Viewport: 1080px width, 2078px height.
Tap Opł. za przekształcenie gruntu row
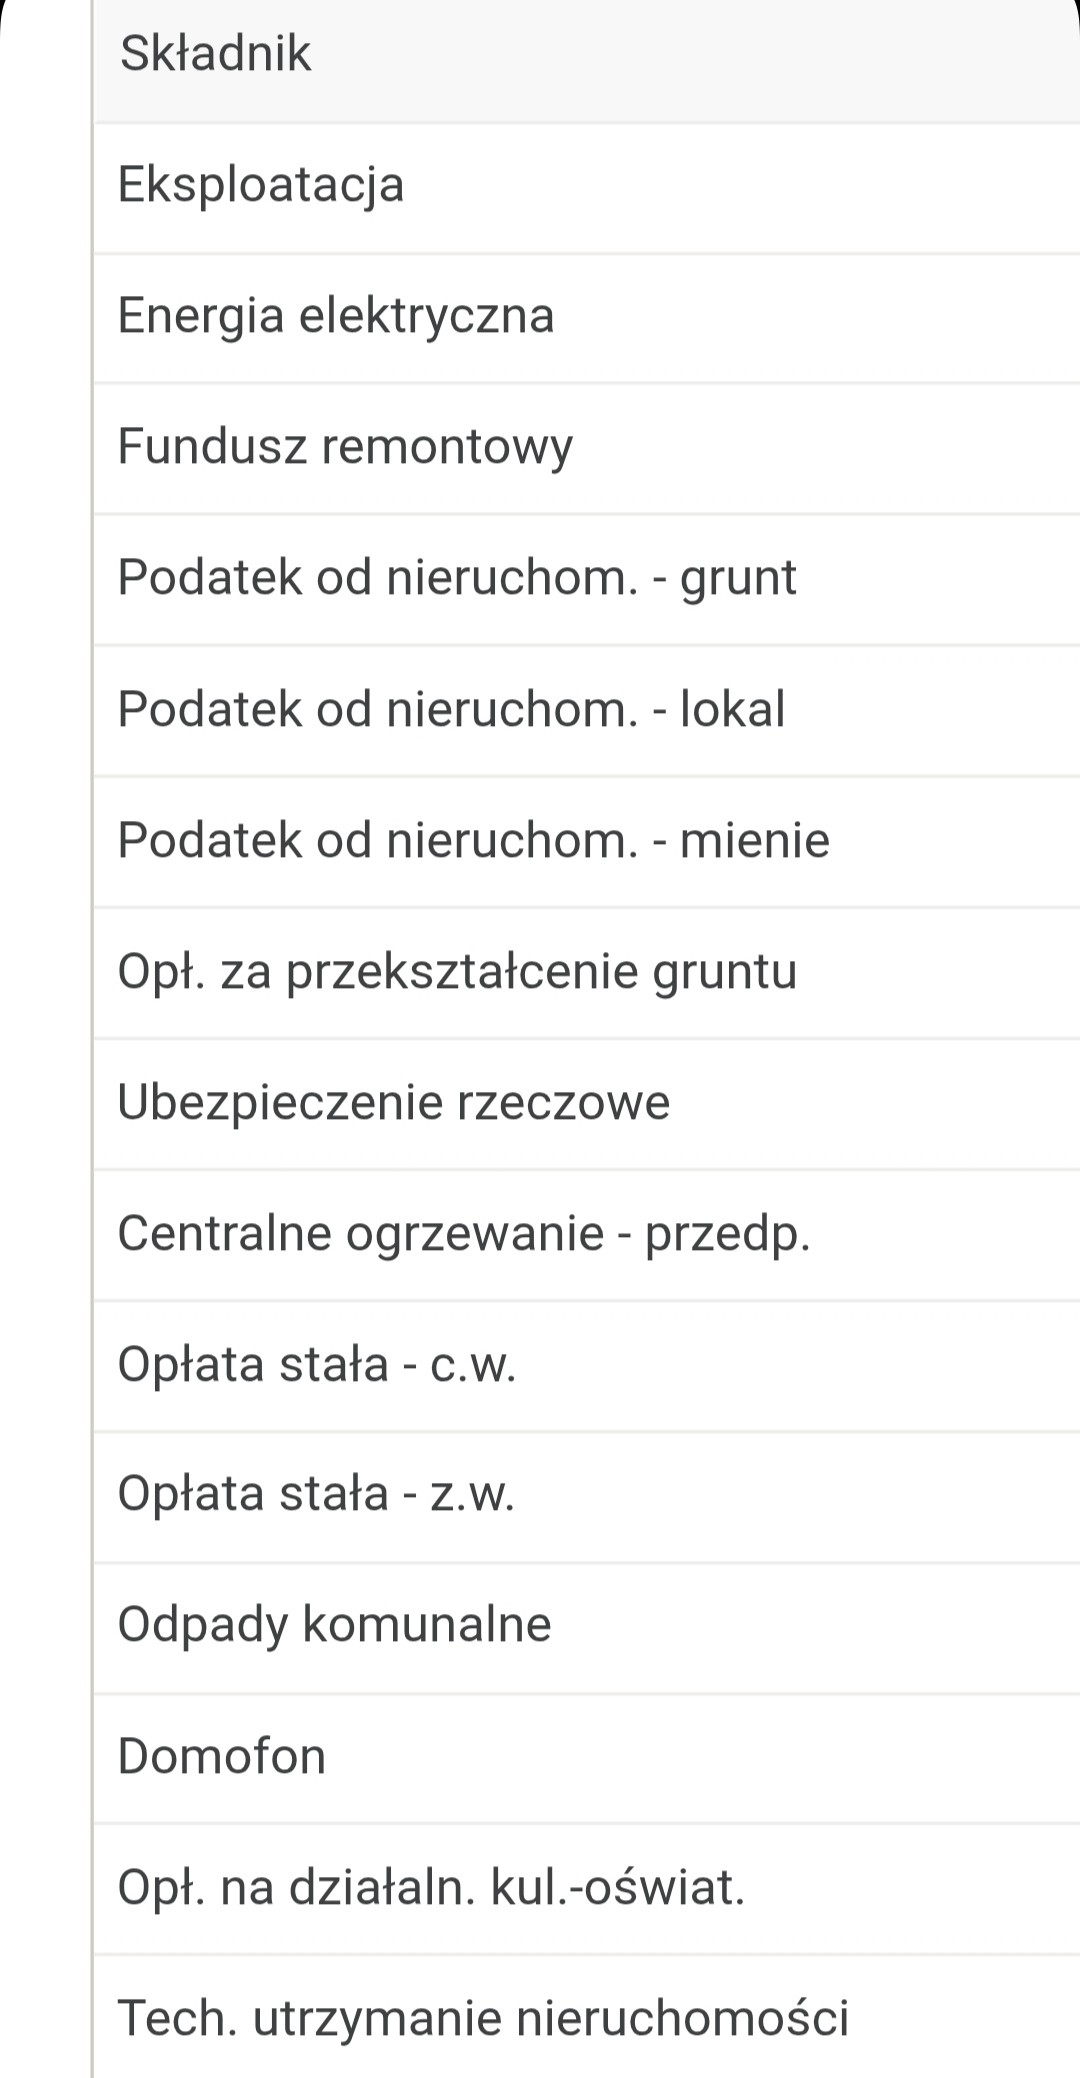click(x=587, y=973)
